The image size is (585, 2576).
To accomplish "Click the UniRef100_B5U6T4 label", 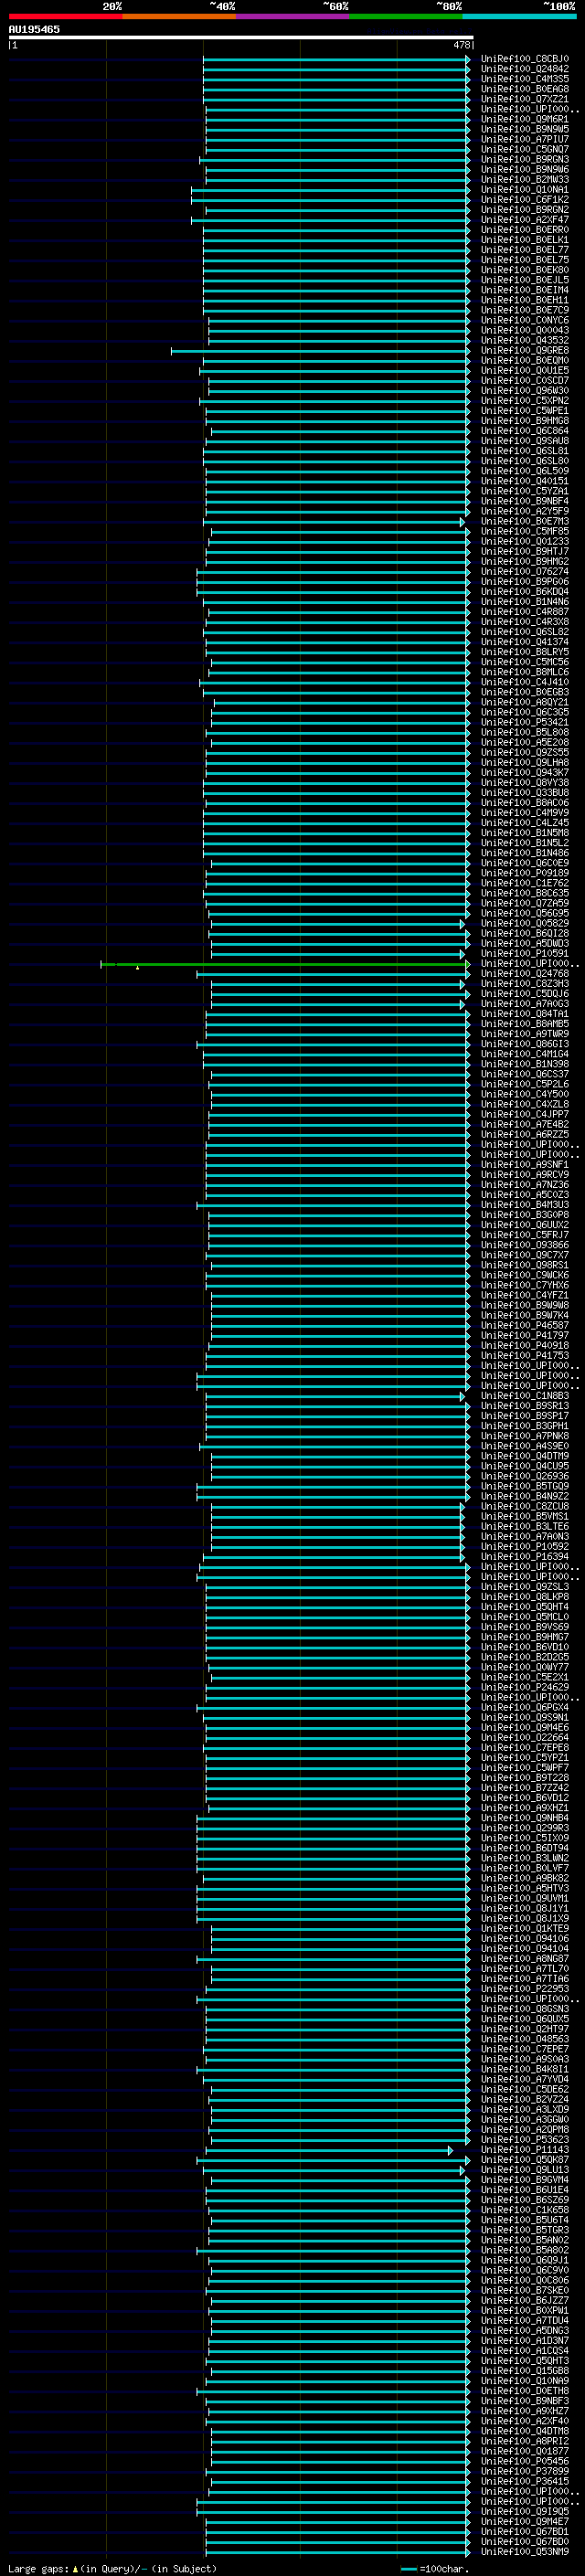I will pos(525,2219).
